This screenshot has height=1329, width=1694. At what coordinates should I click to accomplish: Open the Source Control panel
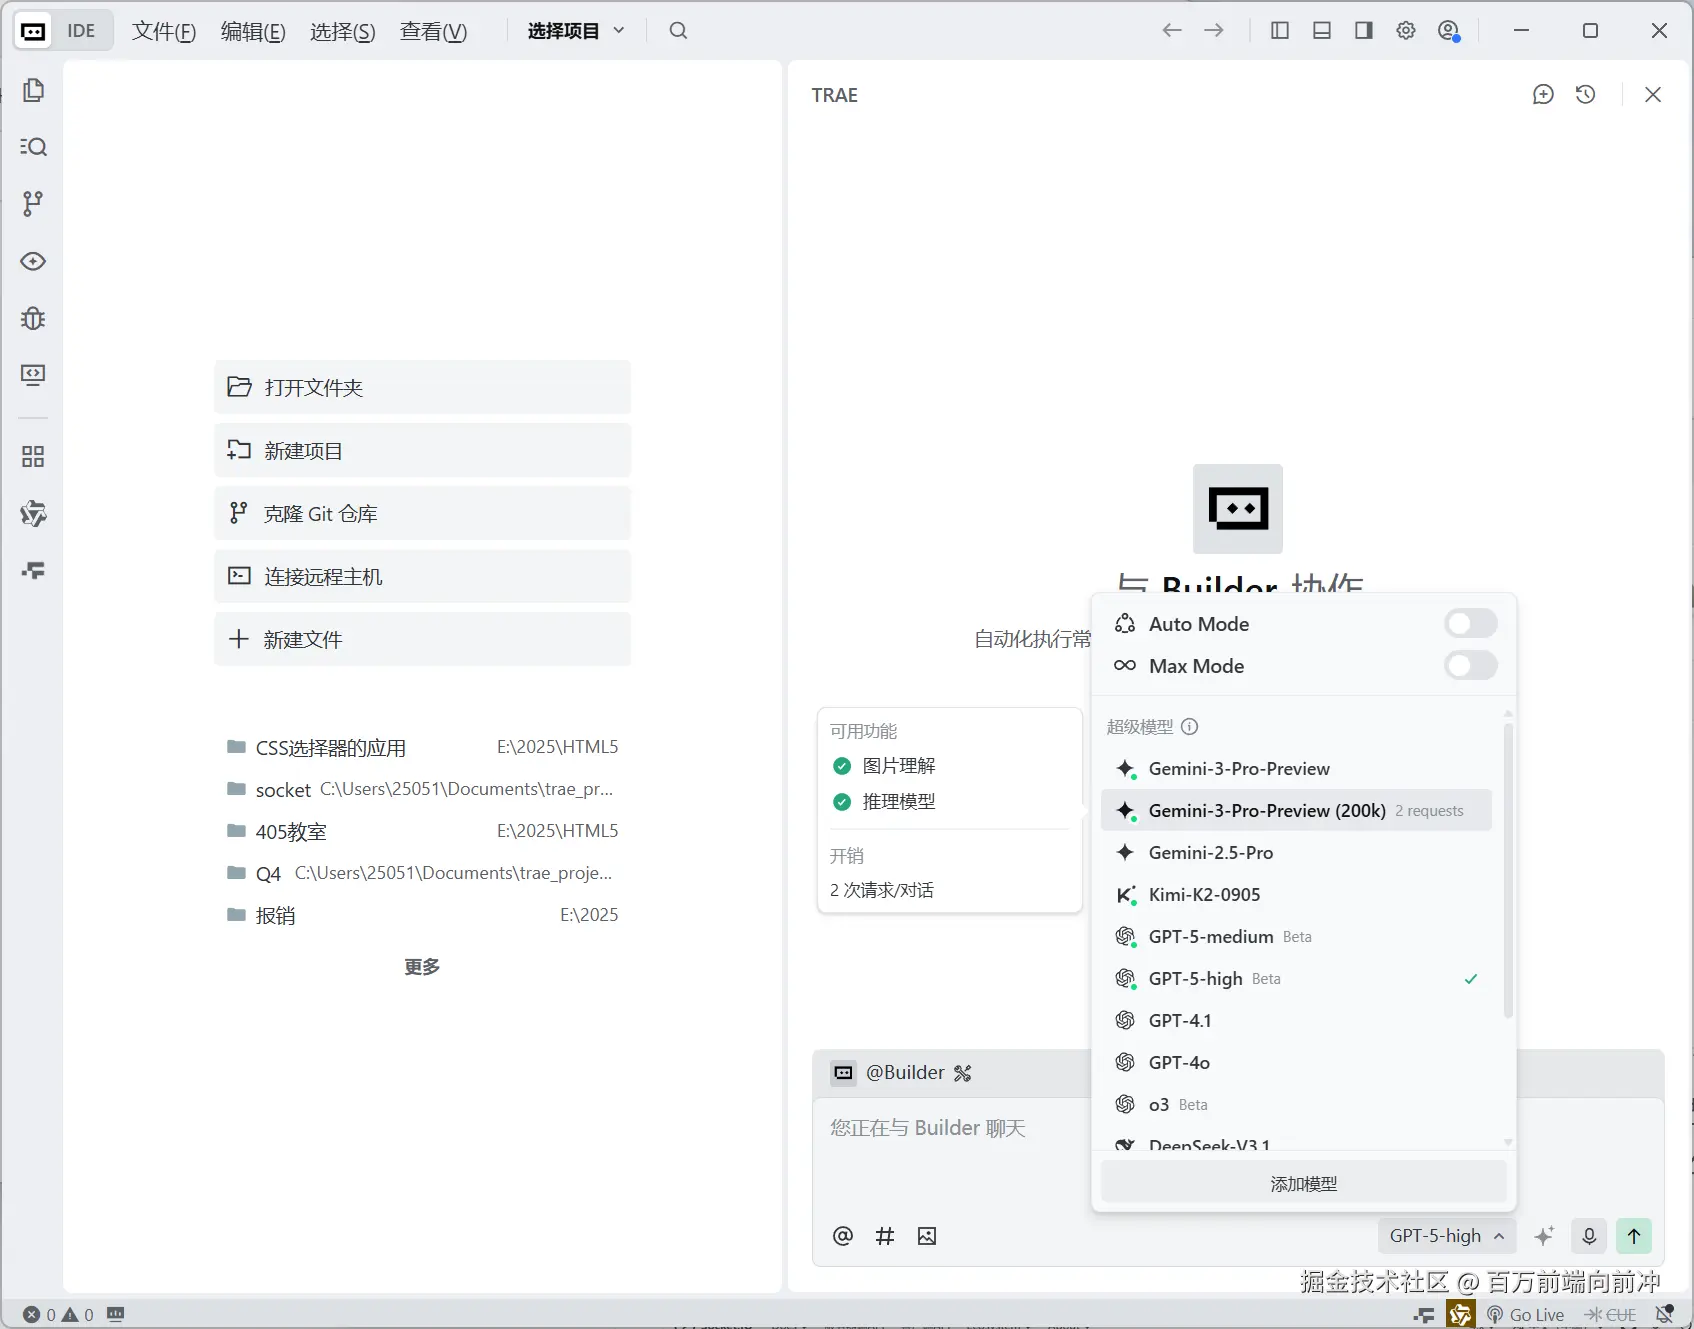pos(33,204)
